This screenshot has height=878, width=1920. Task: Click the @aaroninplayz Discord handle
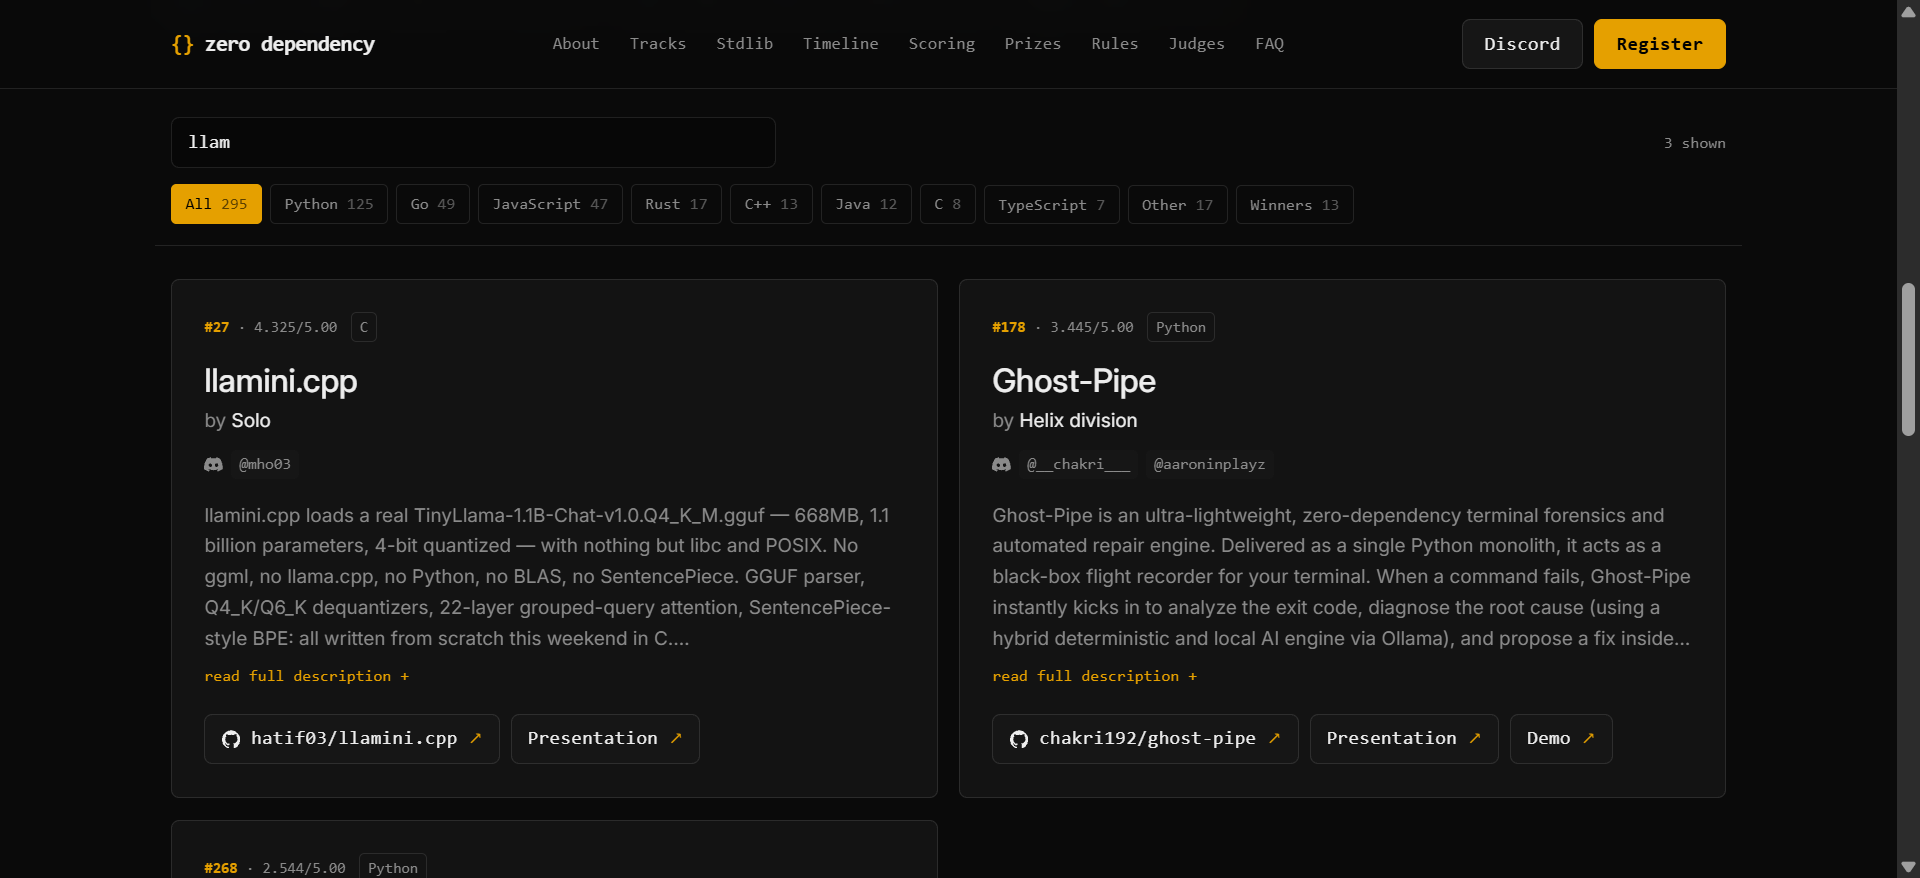tap(1209, 465)
